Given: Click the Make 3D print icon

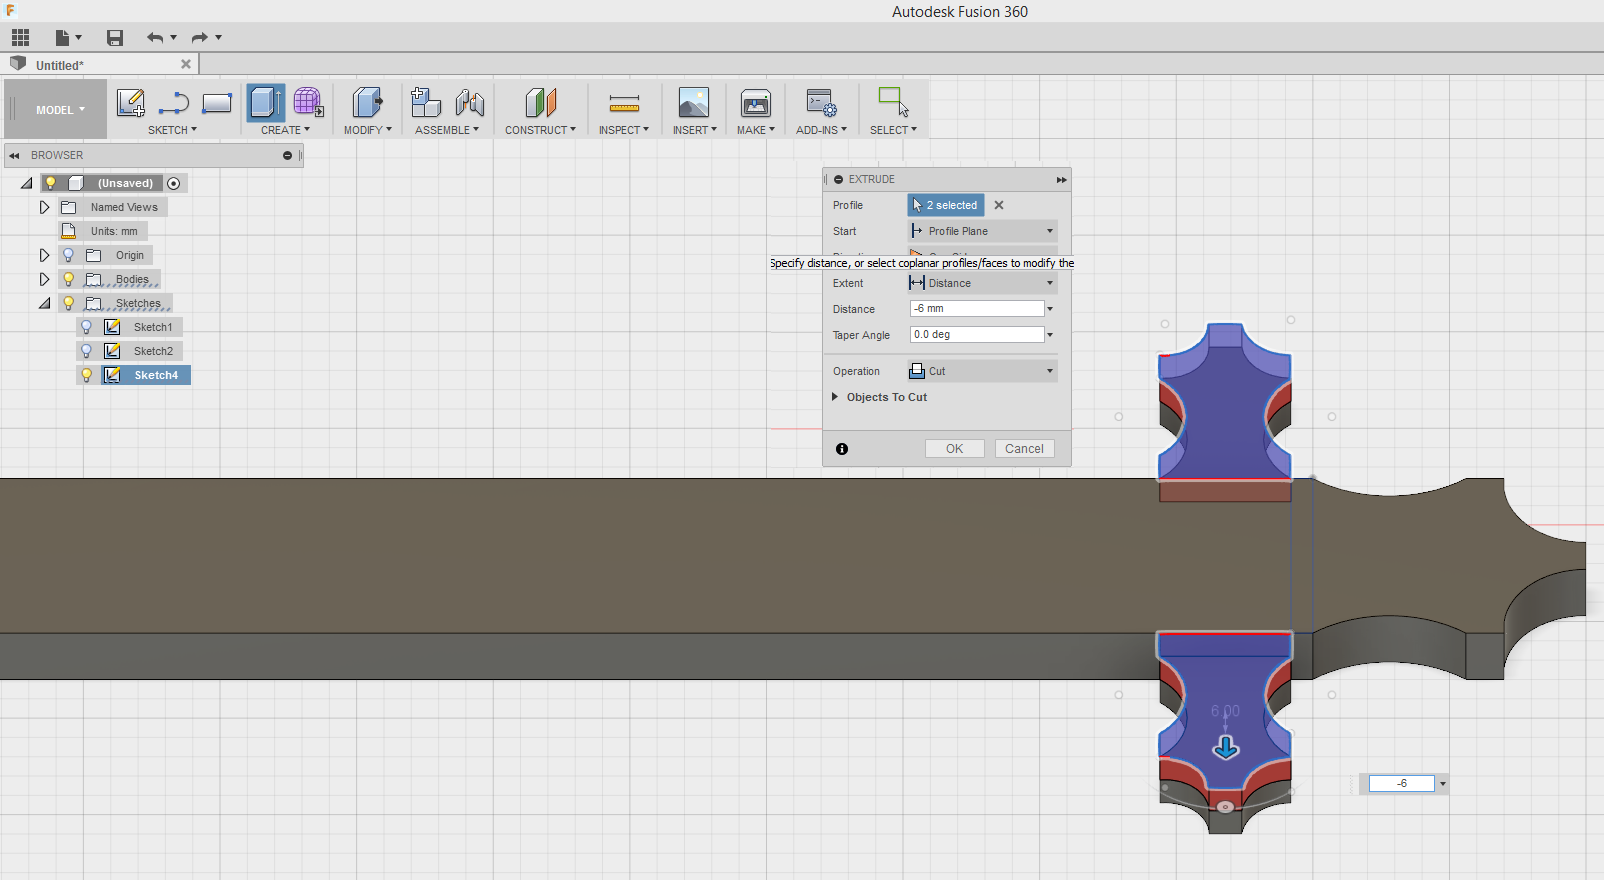Looking at the screenshot, I should tap(756, 103).
